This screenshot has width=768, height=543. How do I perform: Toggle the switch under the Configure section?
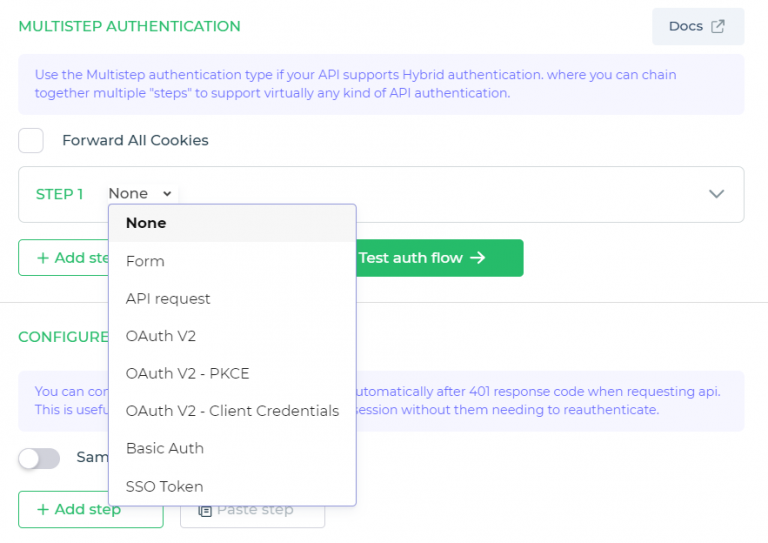click(39, 458)
